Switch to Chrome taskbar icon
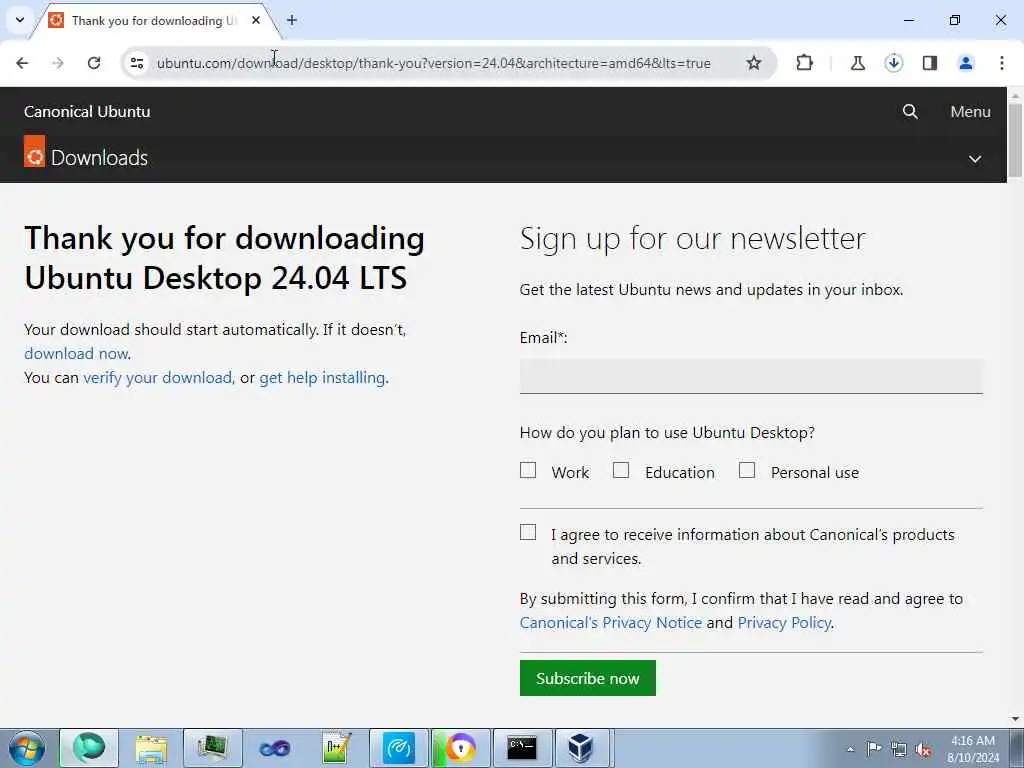 pyautogui.click(x=460, y=748)
